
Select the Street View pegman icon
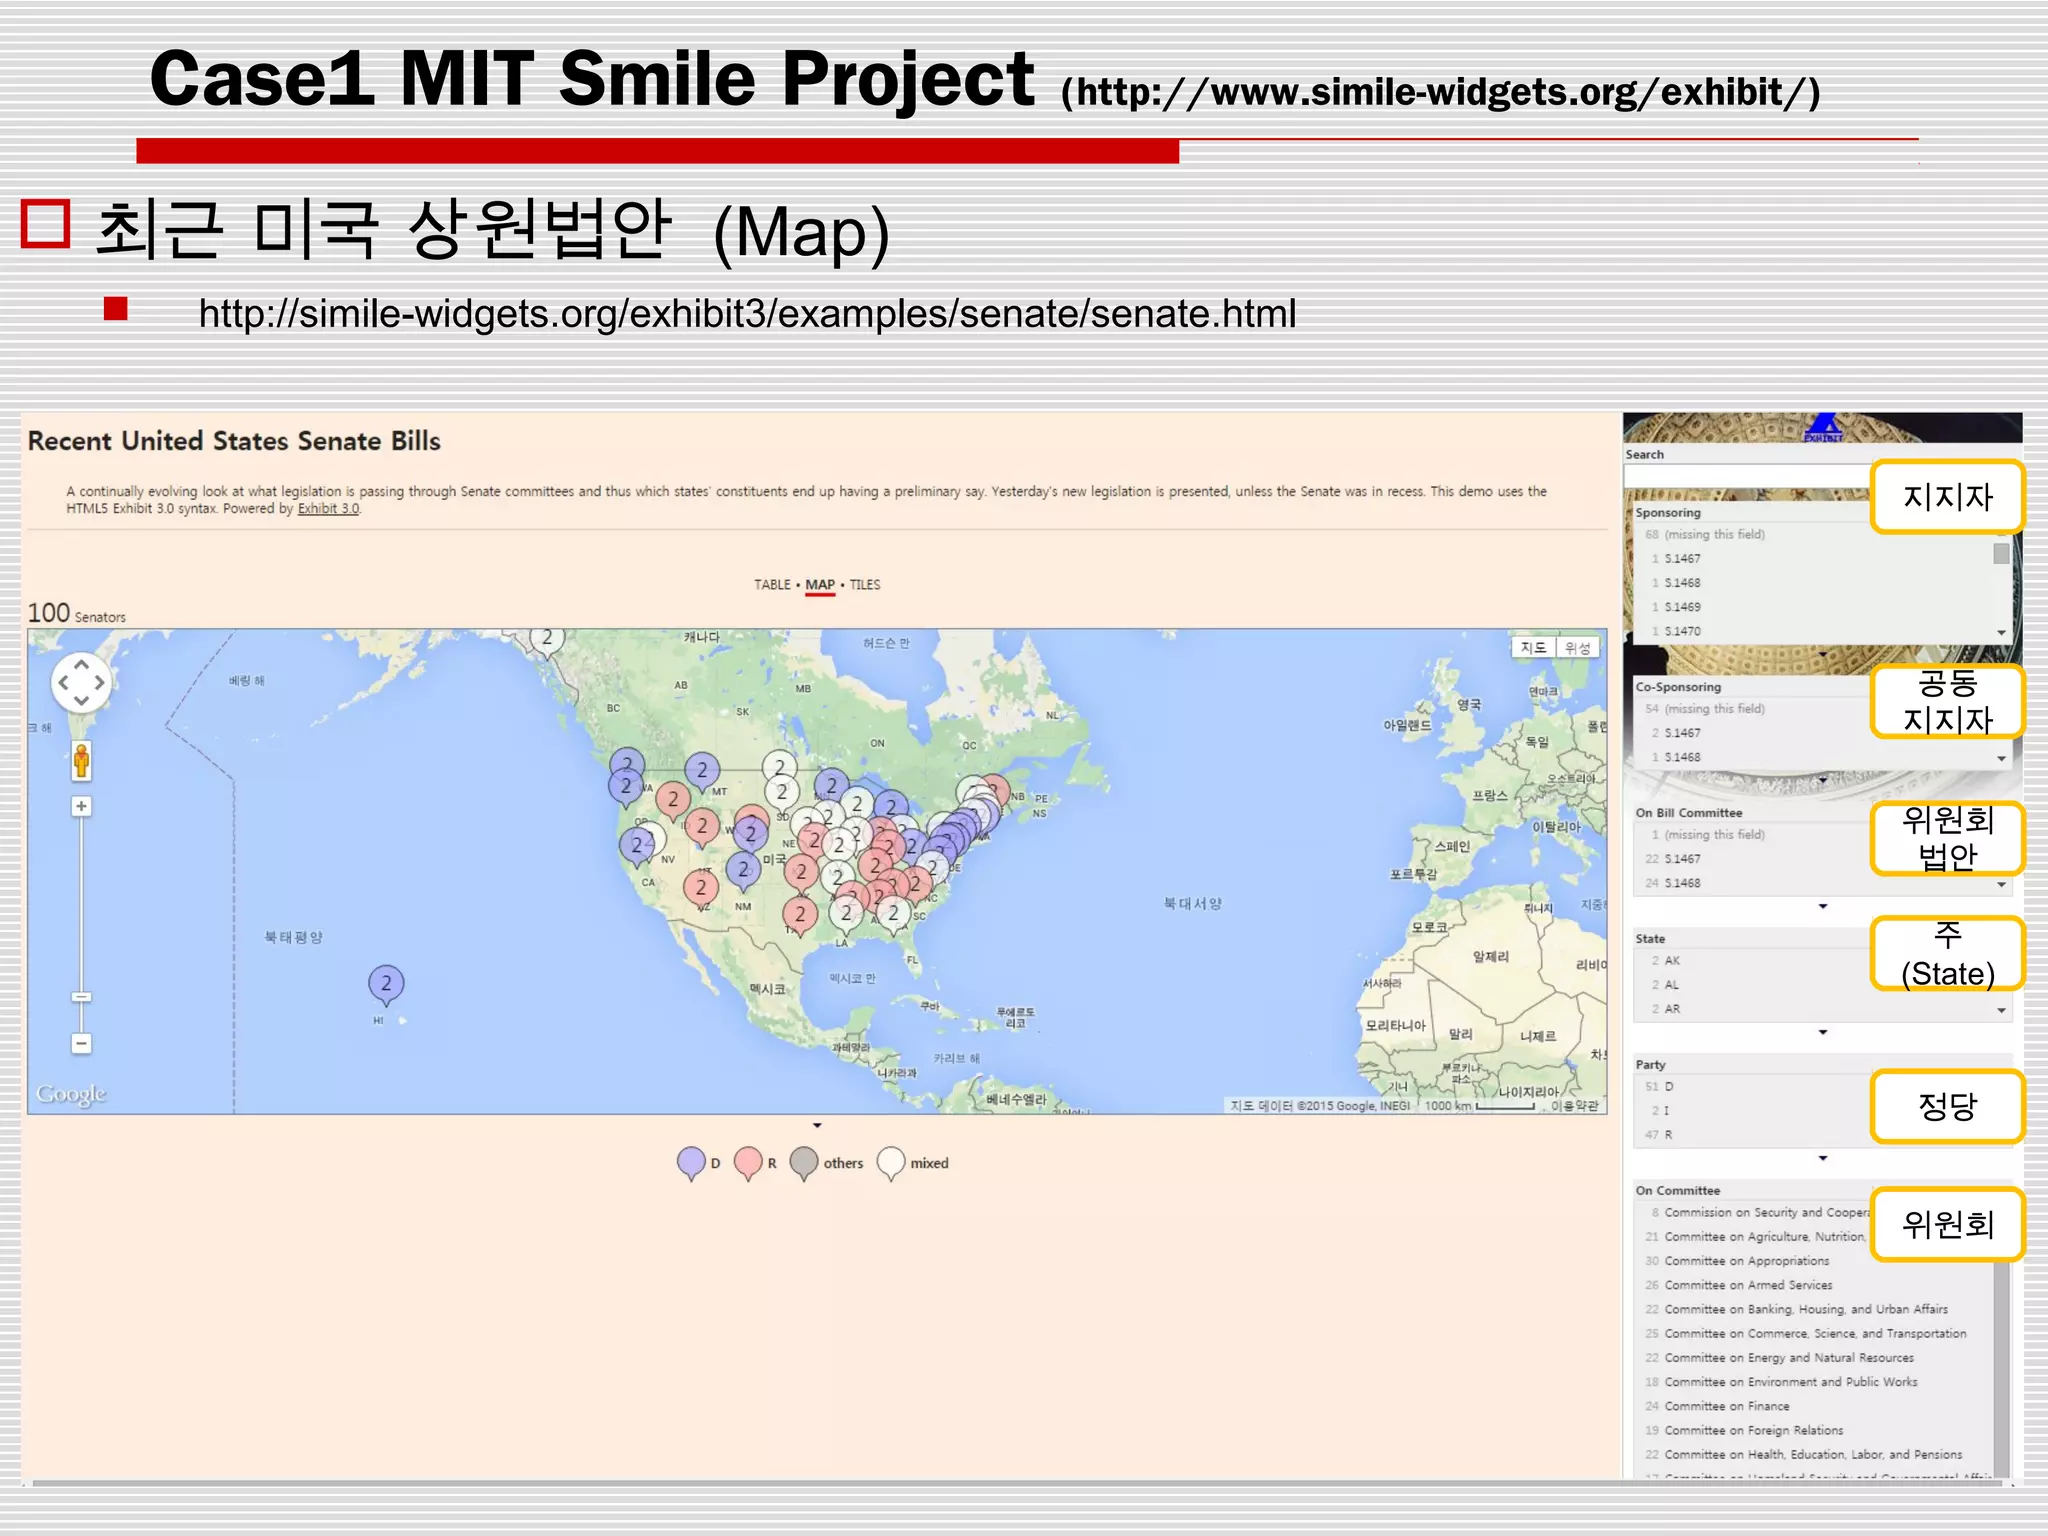tap(82, 761)
